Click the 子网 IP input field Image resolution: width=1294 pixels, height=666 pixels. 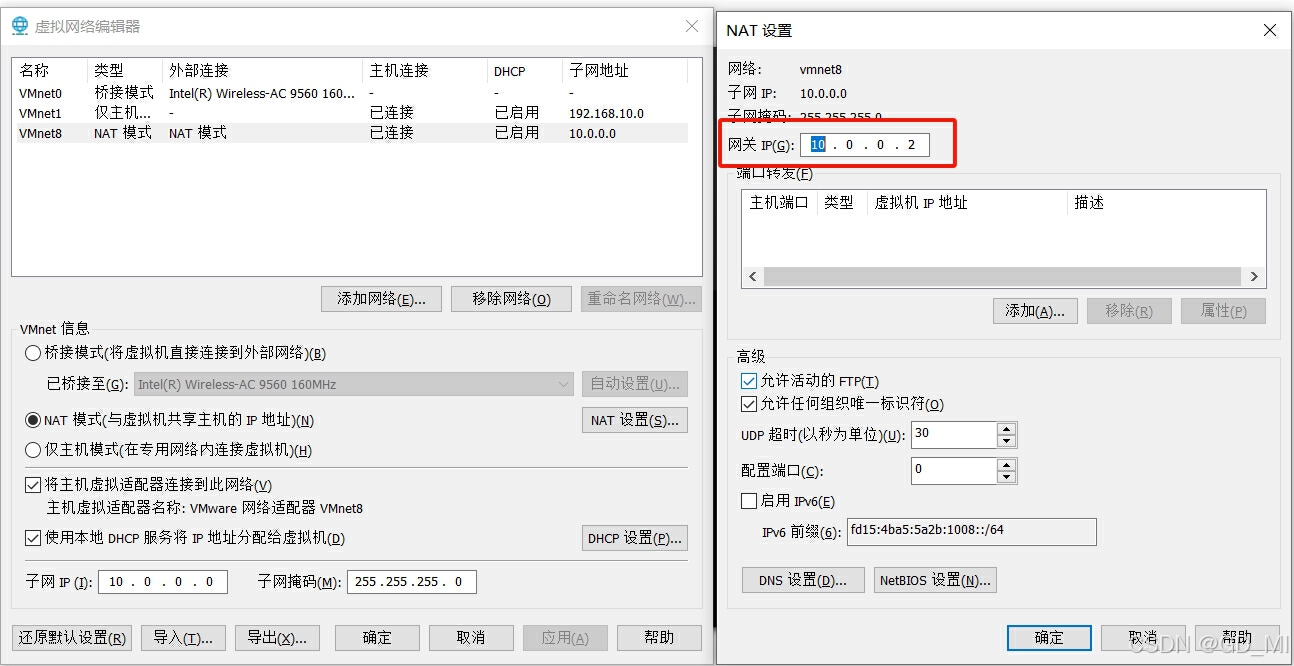[163, 581]
